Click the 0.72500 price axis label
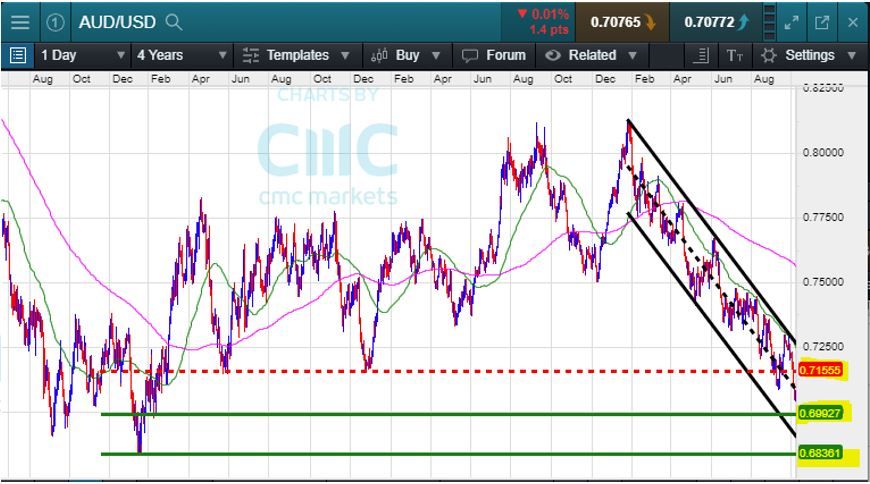The height and width of the screenshot is (484, 870). coord(823,346)
